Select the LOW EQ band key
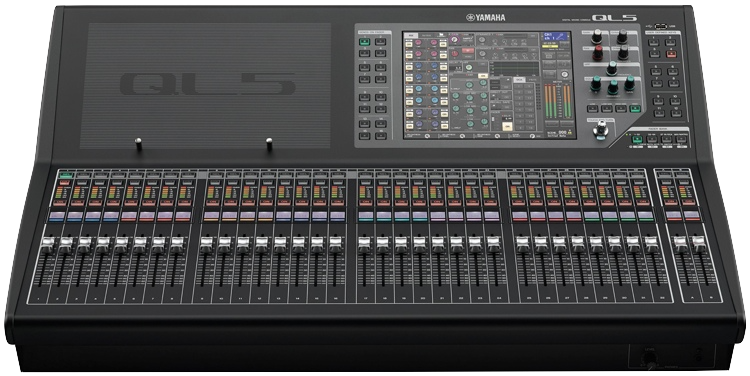Image resolution: width=750 pixels, height=376 pixels. point(593,109)
